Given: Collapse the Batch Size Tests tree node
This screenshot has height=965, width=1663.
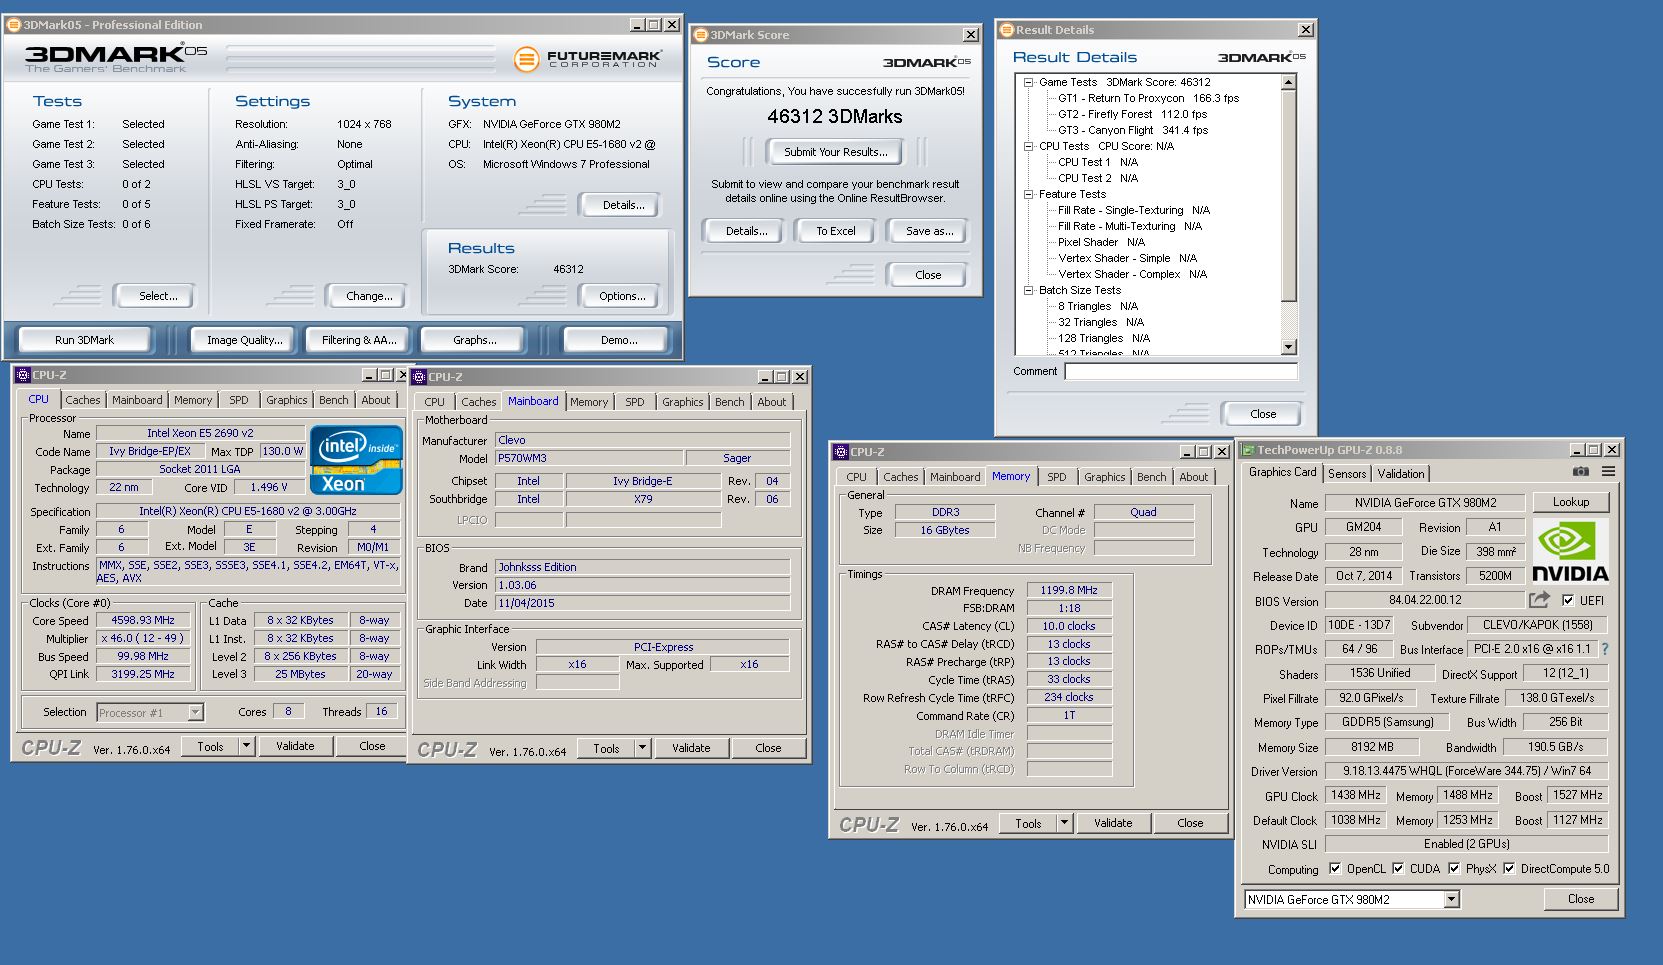Looking at the screenshot, I should [x=1028, y=290].
